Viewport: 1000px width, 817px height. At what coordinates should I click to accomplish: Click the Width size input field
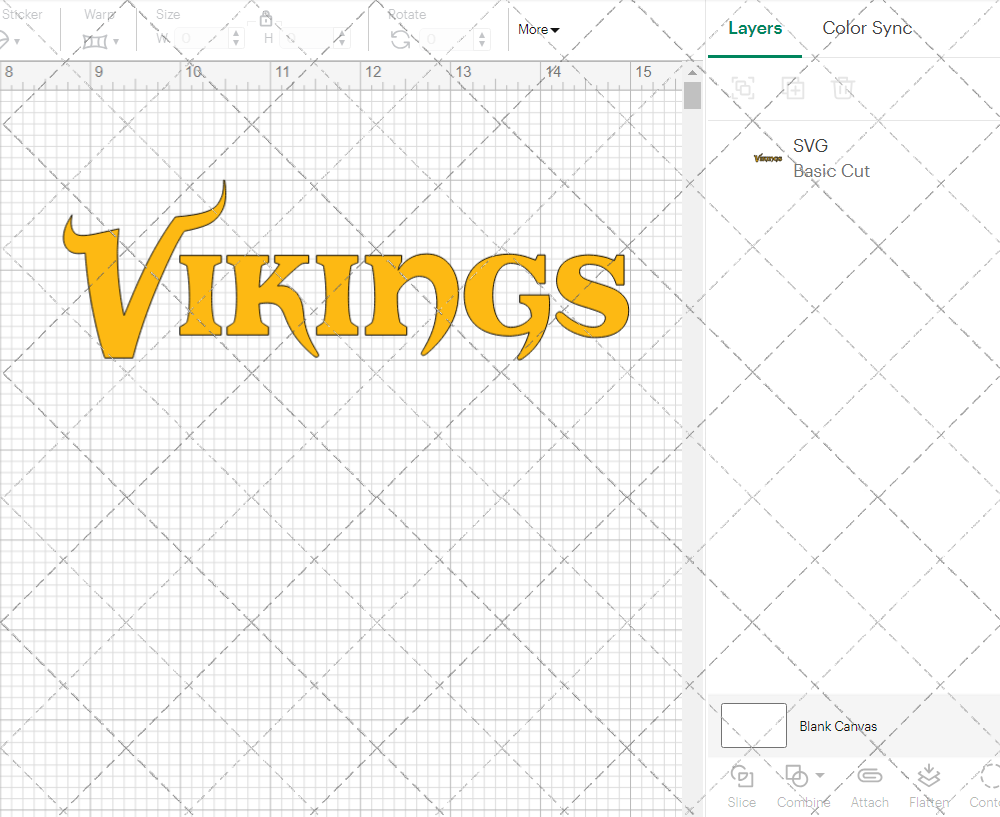tap(202, 38)
